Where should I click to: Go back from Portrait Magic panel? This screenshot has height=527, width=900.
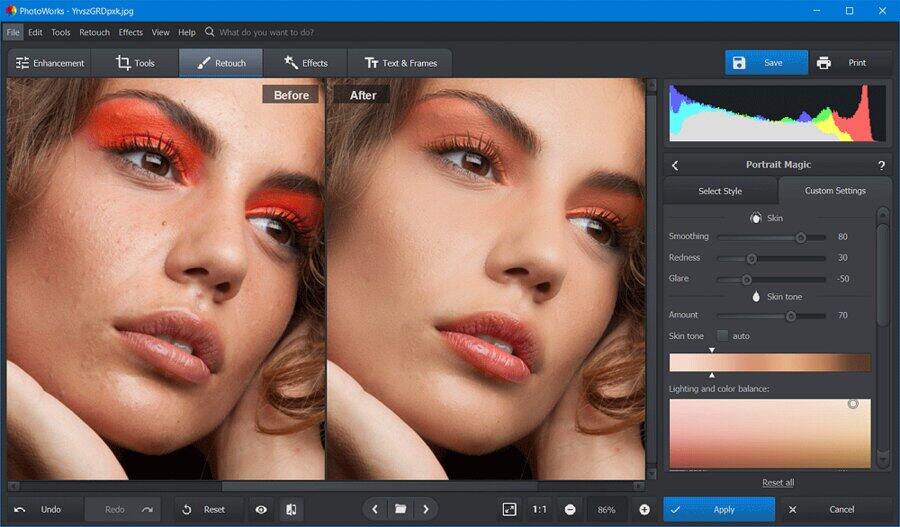coord(675,165)
